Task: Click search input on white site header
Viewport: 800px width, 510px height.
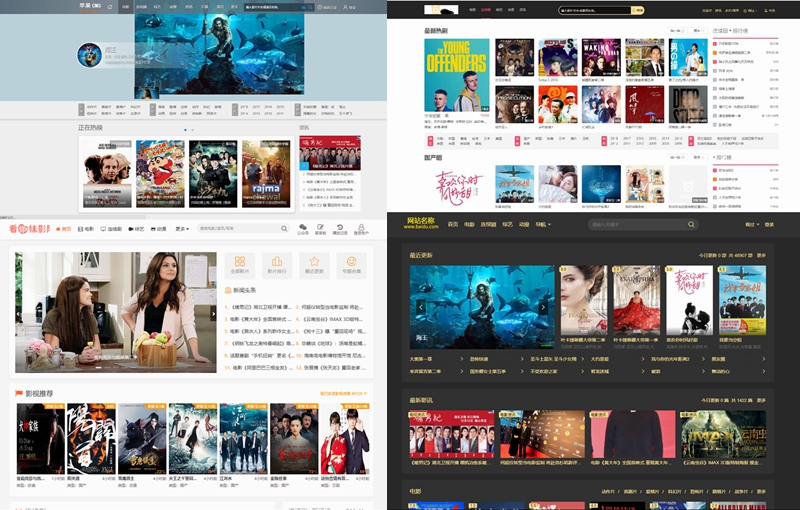Action: click(x=595, y=10)
